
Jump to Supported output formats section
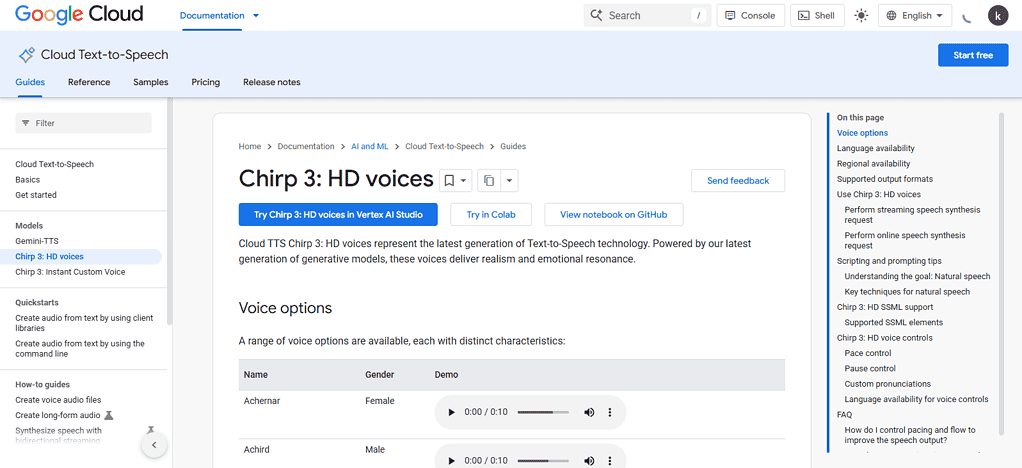coord(884,179)
